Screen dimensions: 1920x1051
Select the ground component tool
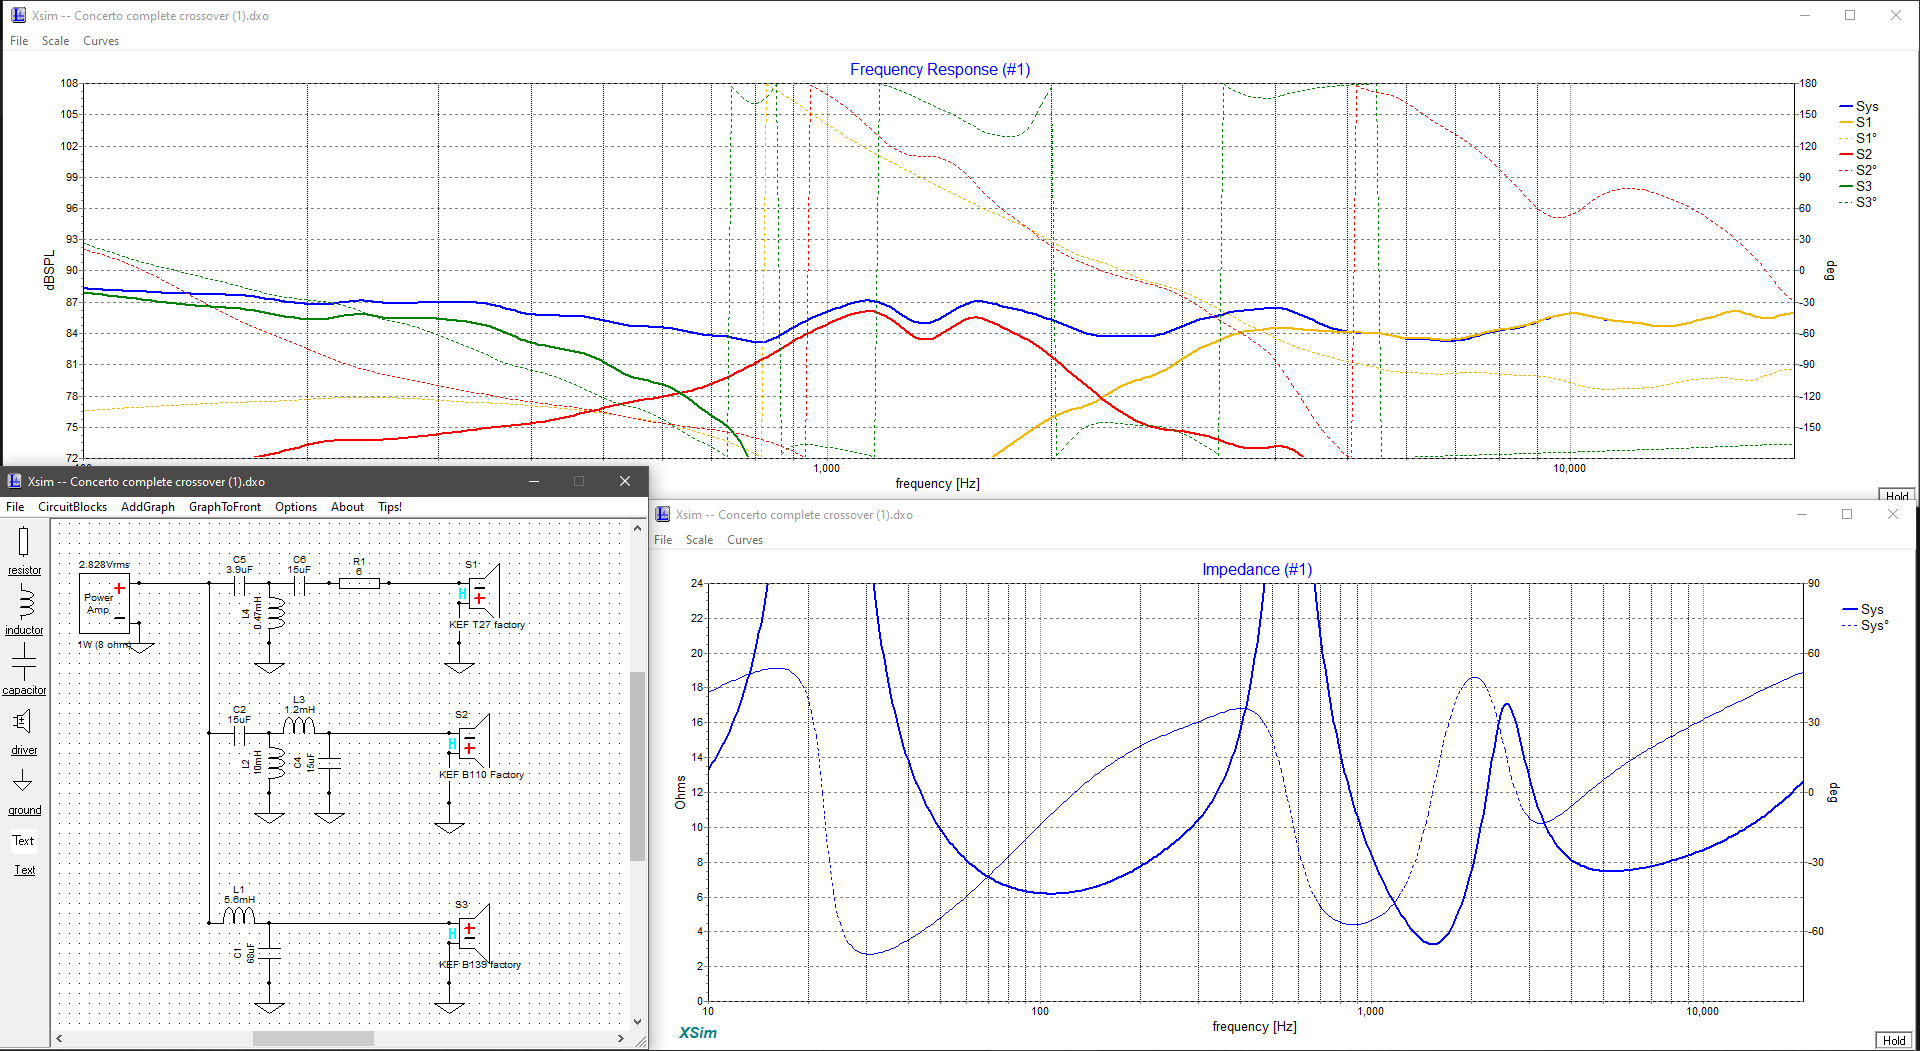[24, 792]
